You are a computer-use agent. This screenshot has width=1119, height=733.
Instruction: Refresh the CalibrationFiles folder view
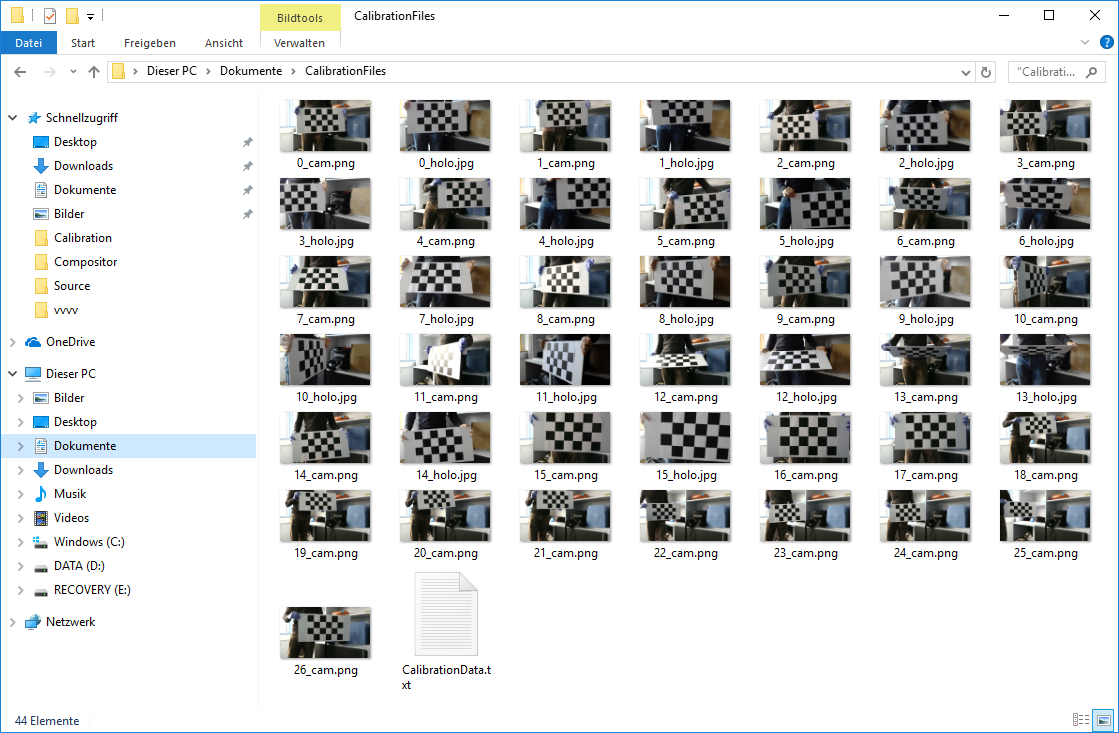coord(986,71)
